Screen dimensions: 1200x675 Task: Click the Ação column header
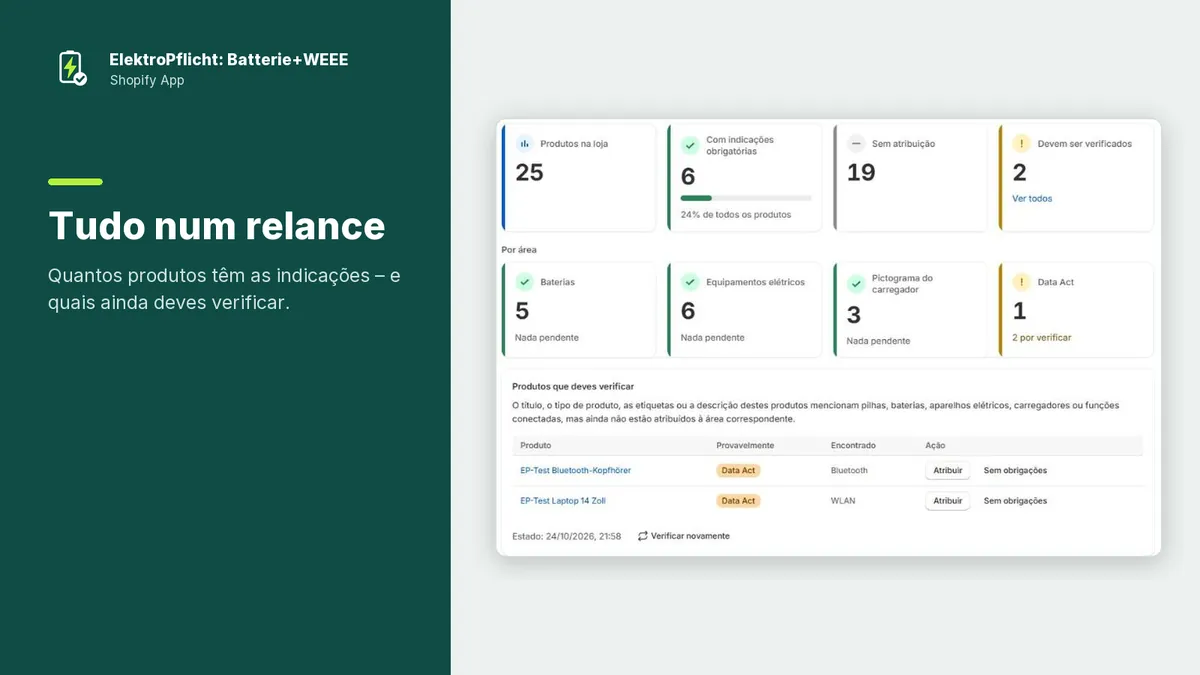click(935, 445)
